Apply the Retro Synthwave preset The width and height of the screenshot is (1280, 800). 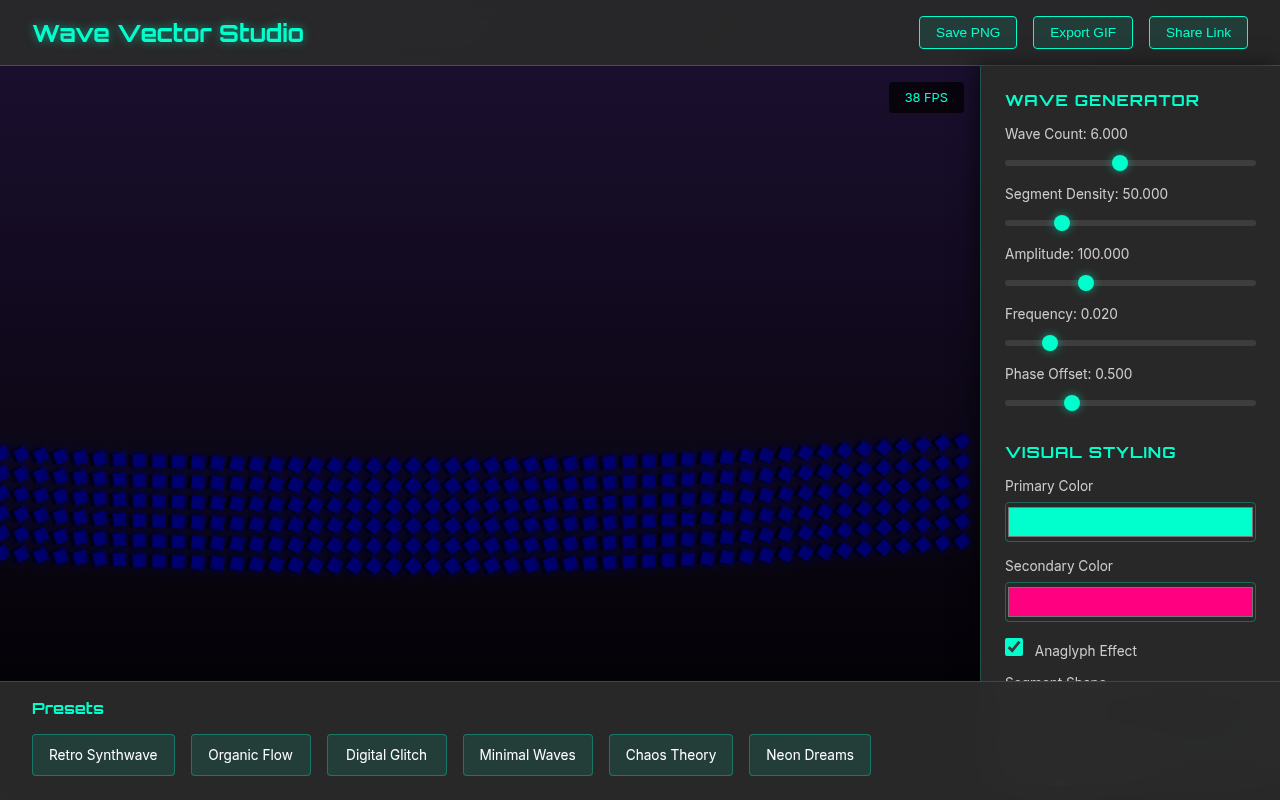click(103, 754)
